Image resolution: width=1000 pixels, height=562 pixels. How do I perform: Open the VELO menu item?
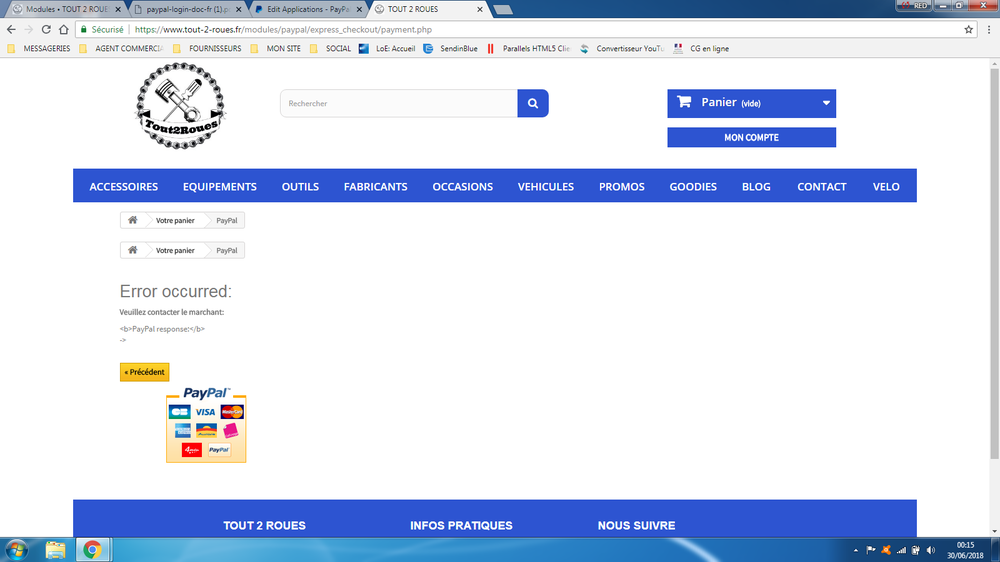[x=886, y=186]
